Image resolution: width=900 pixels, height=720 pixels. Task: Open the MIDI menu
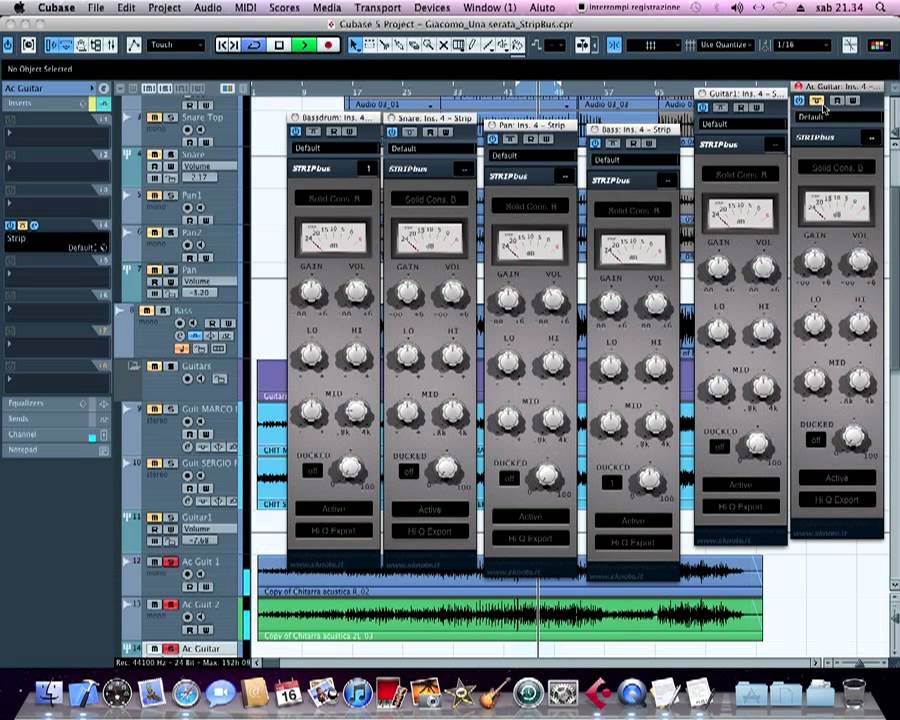point(245,7)
